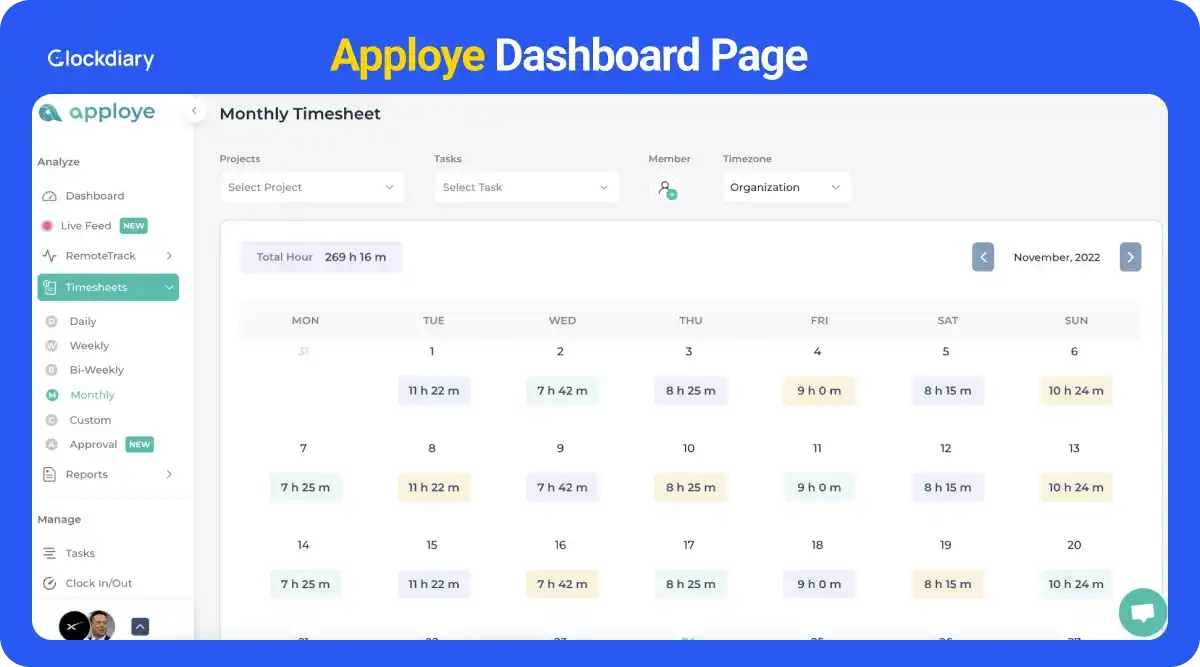This screenshot has height=667, width=1200.
Task: Click the Total Hour 269 h 16 m box
Action: [321, 257]
